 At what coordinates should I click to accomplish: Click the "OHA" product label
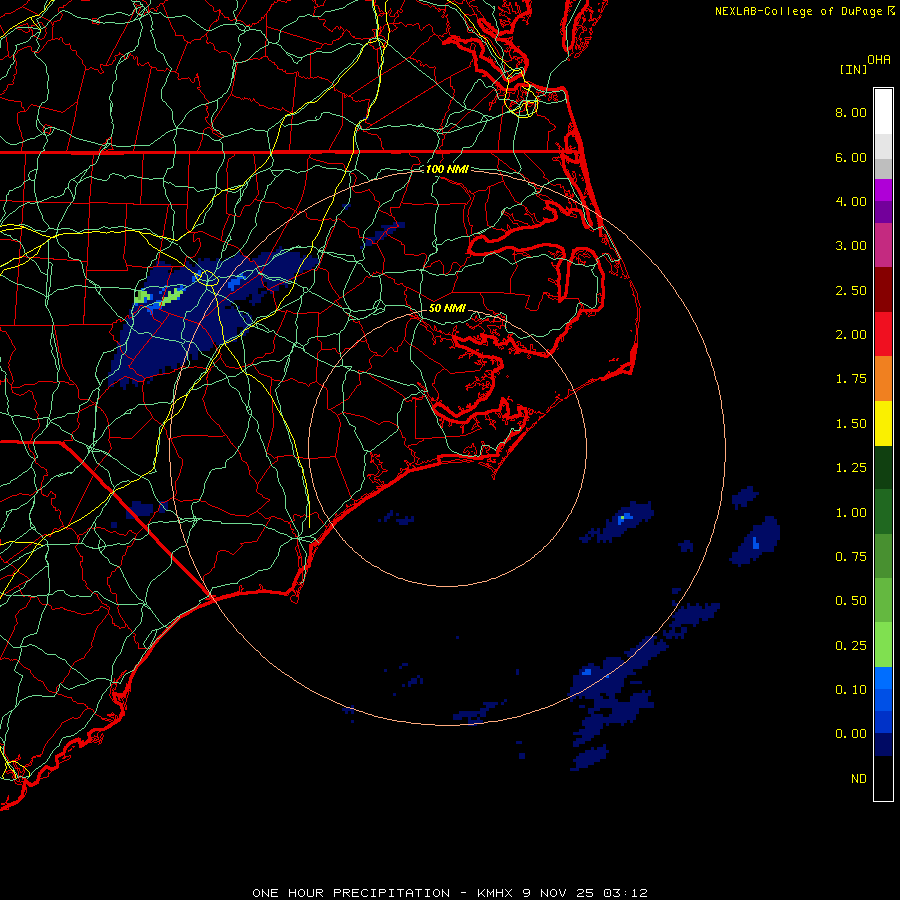pyautogui.click(x=879, y=60)
